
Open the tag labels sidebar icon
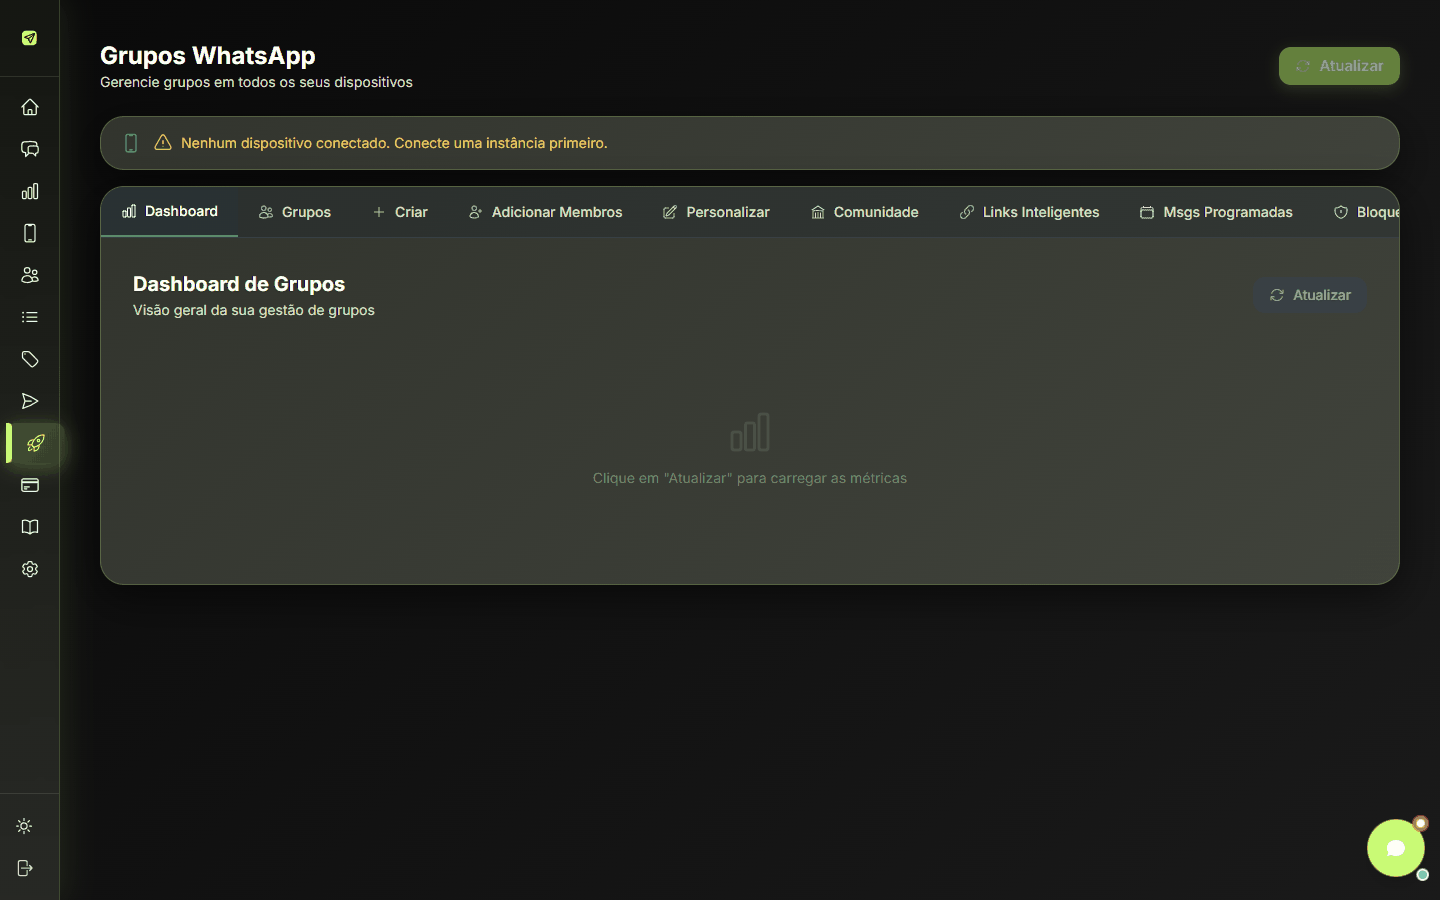pyautogui.click(x=30, y=359)
